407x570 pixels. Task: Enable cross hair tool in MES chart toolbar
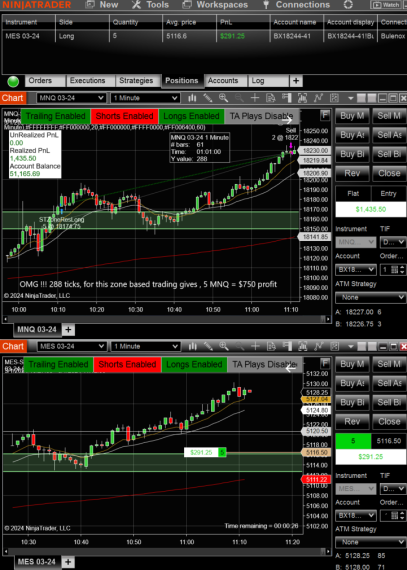tap(255, 346)
